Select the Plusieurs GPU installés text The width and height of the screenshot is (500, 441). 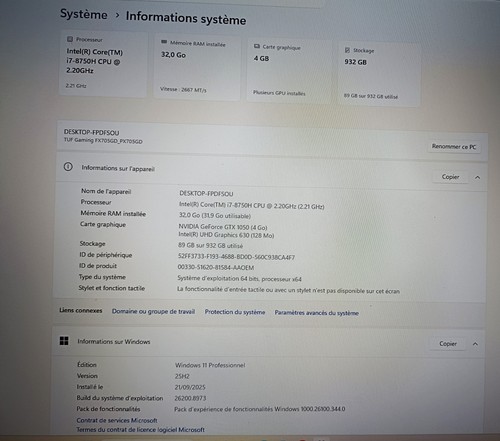[x=279, y=93]
